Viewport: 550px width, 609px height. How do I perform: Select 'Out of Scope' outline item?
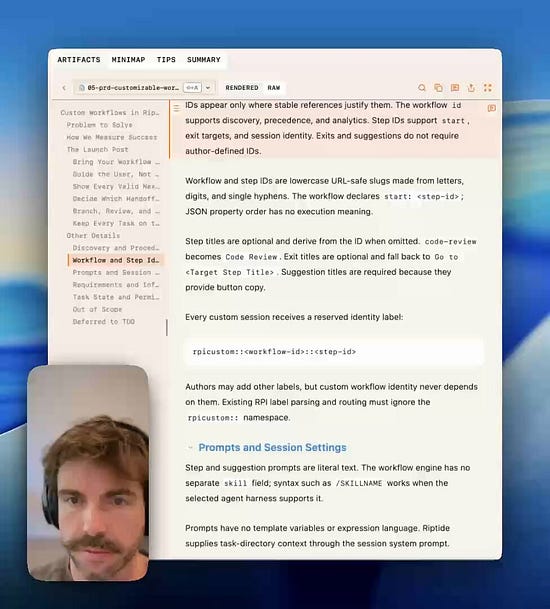[x=97, y=310]
